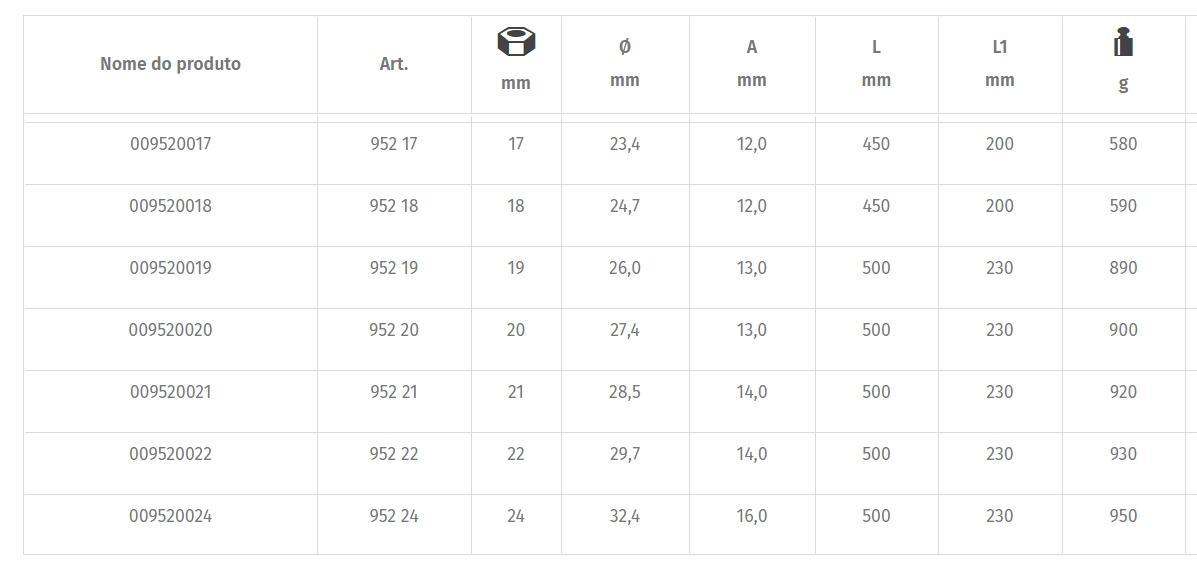Image resolution: width=1197 pixels, height=566 pixels.
Task: Click the weight icon in header
Action: click(x=1123, y=42)
